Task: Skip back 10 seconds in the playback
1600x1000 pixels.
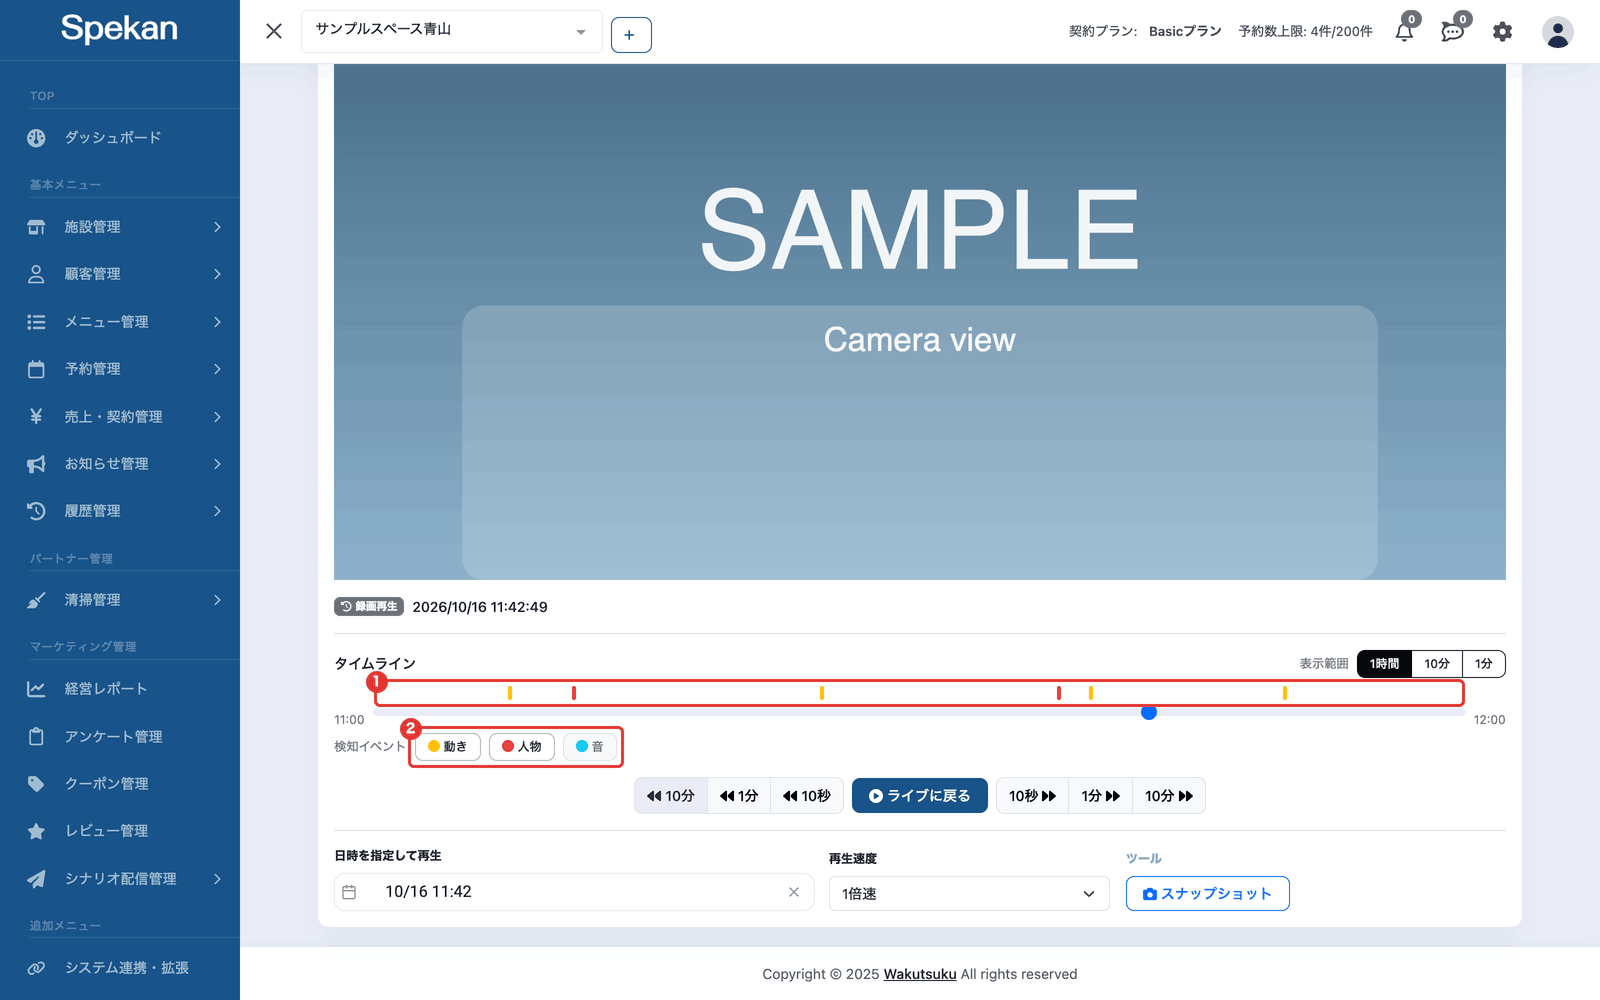Action: (x=807, y=796)
